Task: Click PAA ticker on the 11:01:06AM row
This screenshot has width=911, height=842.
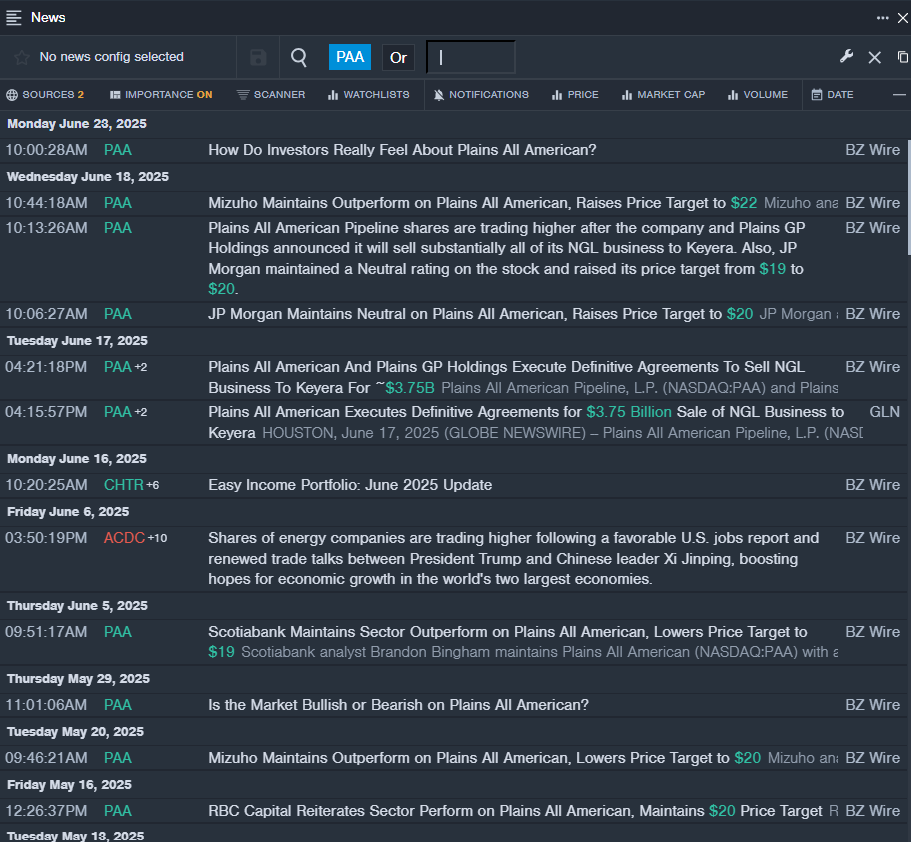Action: coord(118,705)
